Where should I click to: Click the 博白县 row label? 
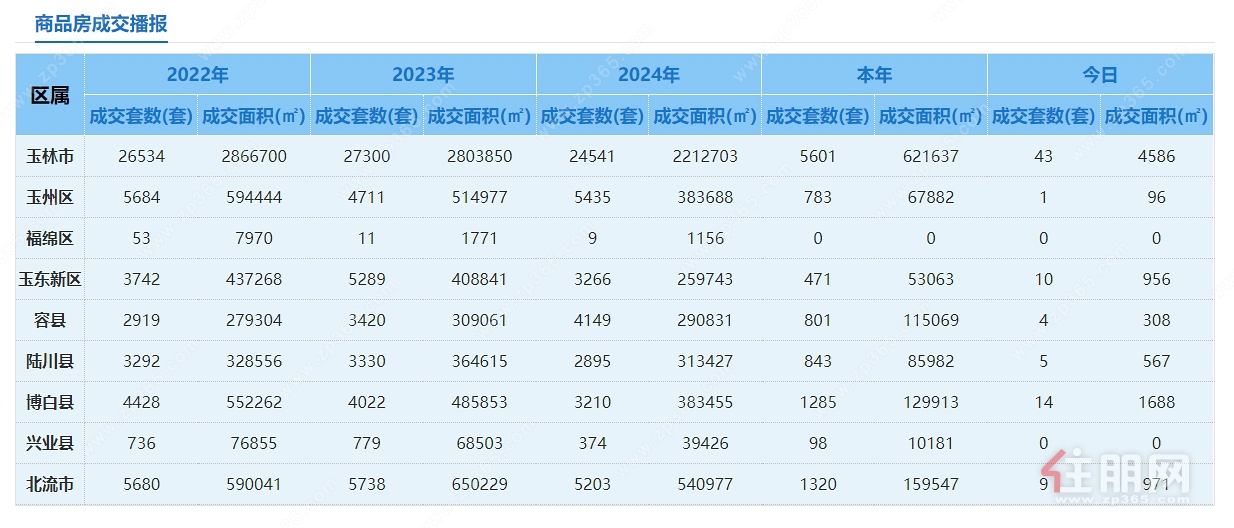50,402
